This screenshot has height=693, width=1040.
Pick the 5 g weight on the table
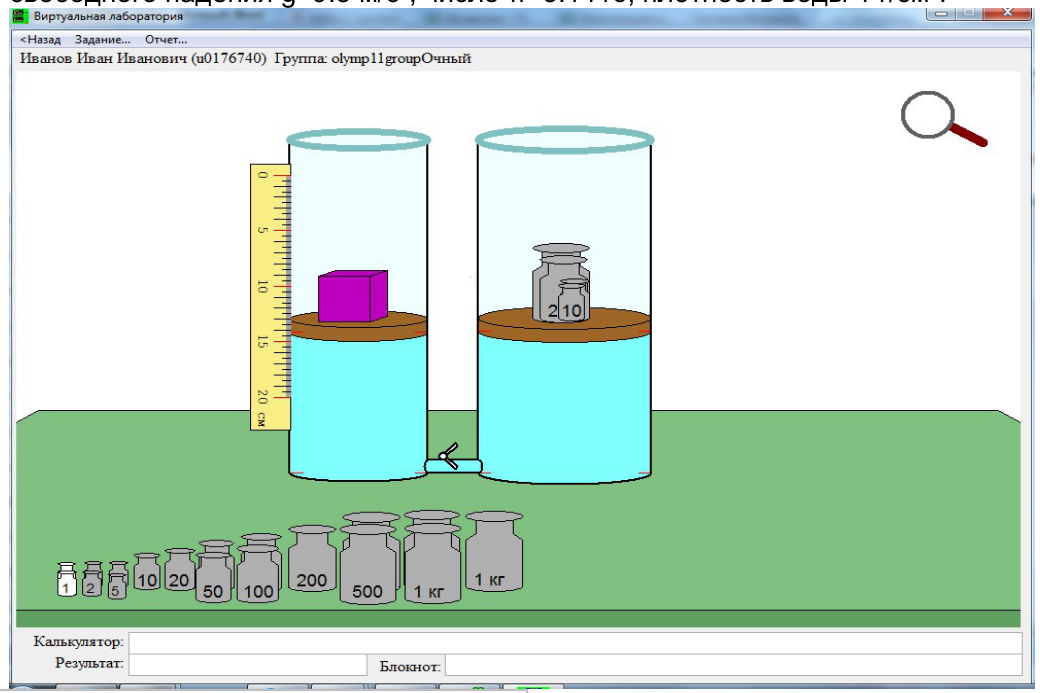click(x=117, y=580)
